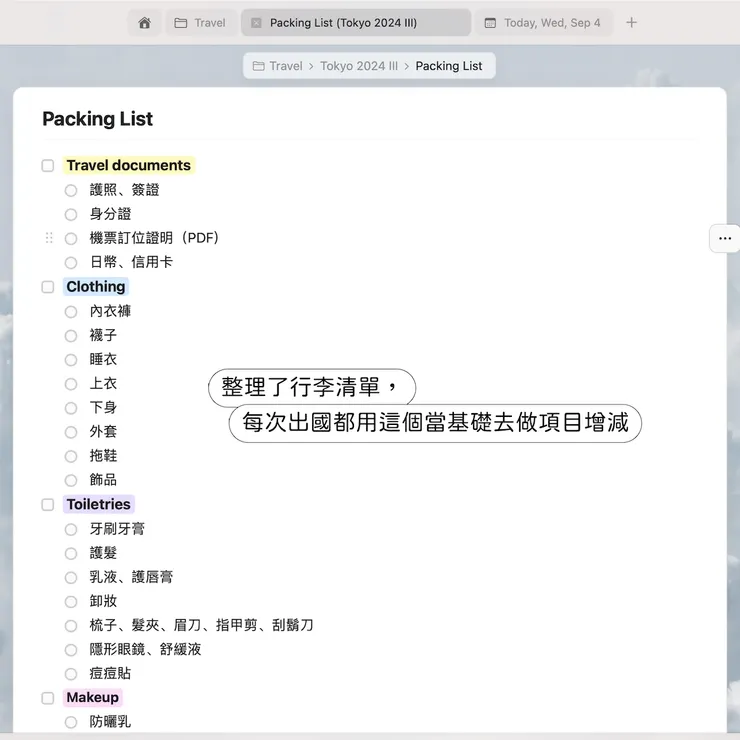Open the Today, Wed, Sep 4 tab
This screenshot has width=740, height=740.
coord(543,23)
